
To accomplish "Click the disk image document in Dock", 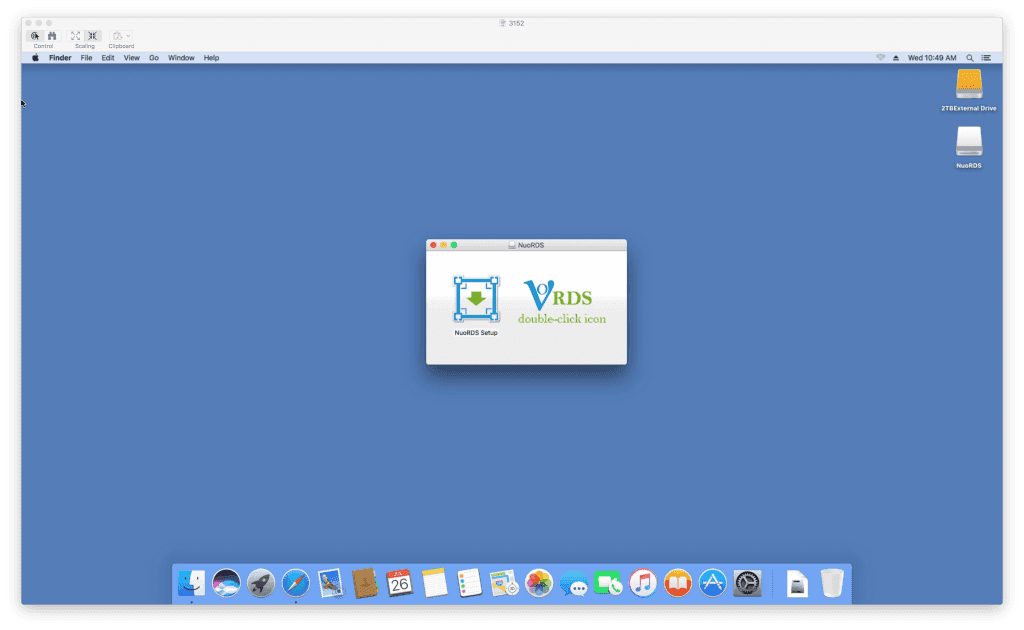I will pos(797,584).
